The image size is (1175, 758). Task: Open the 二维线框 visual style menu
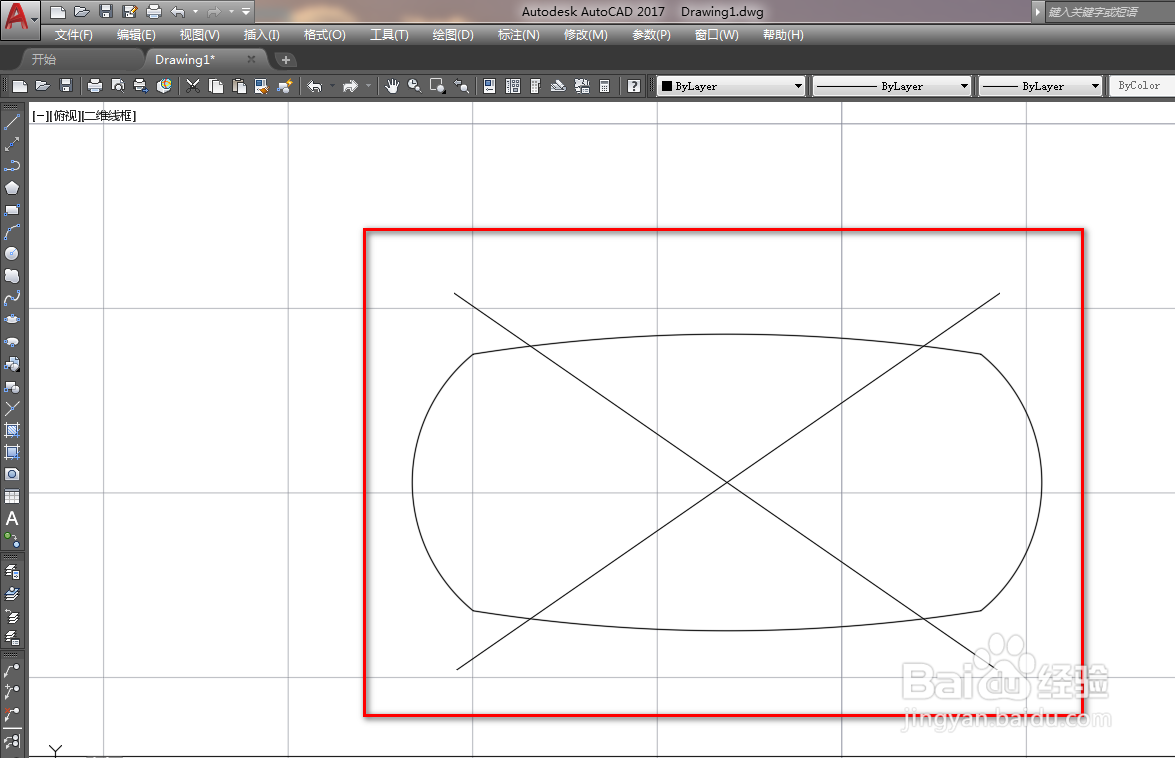(x=108, y=115)
